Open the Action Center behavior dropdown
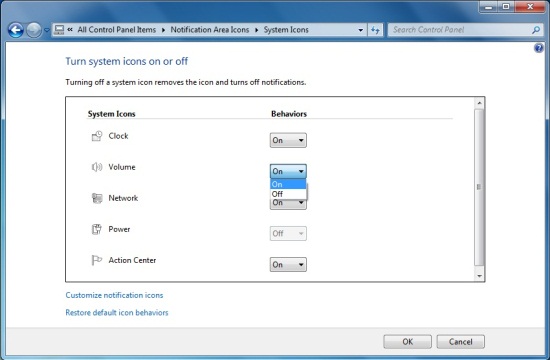Screen dimensions: 550x360 [x=288, y=265]
